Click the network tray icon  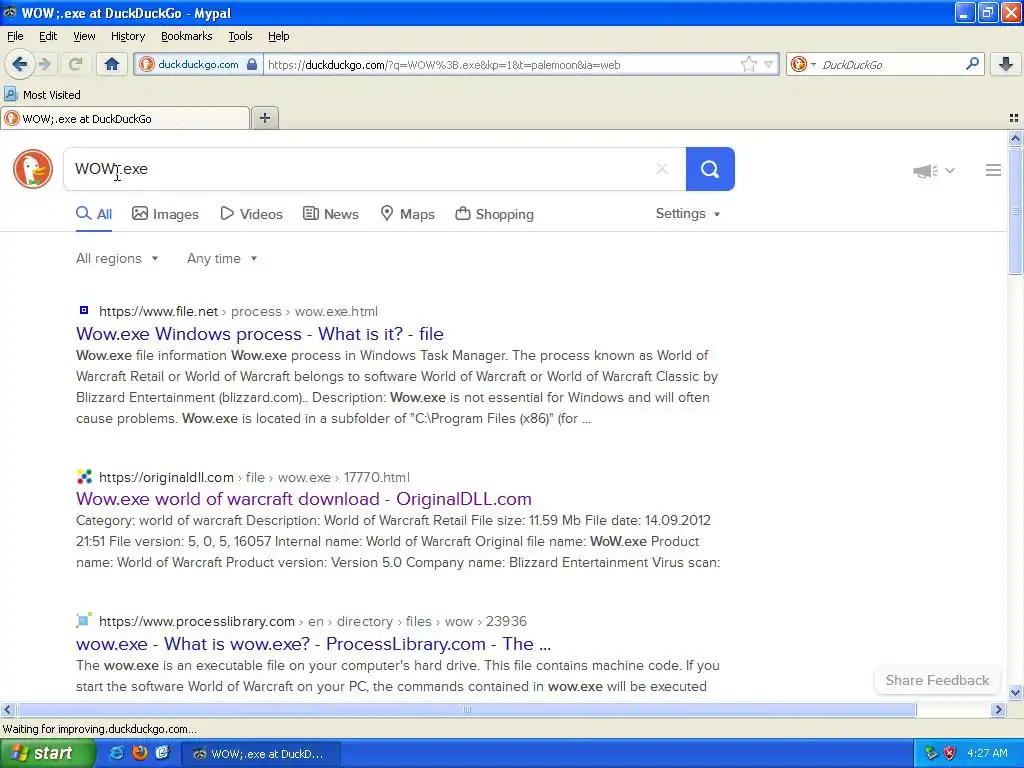click(931, 753)
